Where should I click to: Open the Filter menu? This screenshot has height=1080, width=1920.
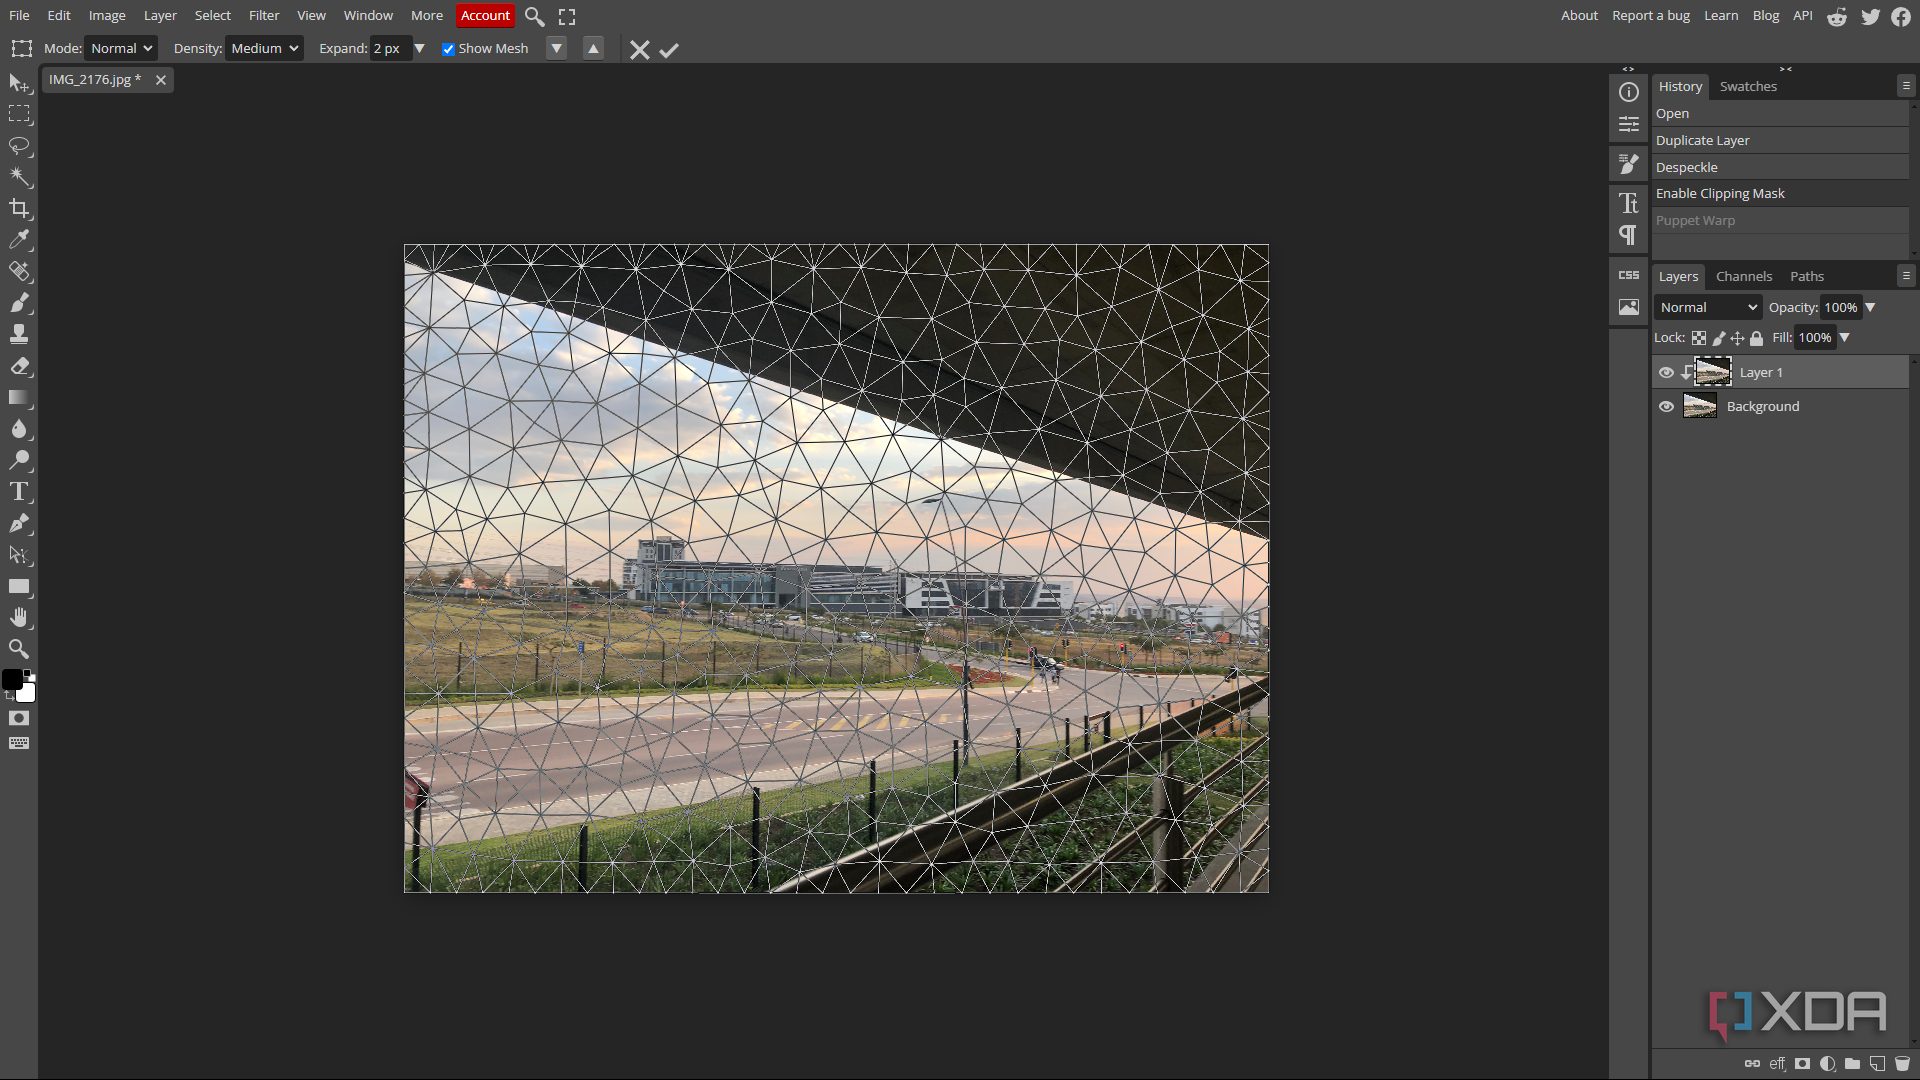[x=264, y=16]
